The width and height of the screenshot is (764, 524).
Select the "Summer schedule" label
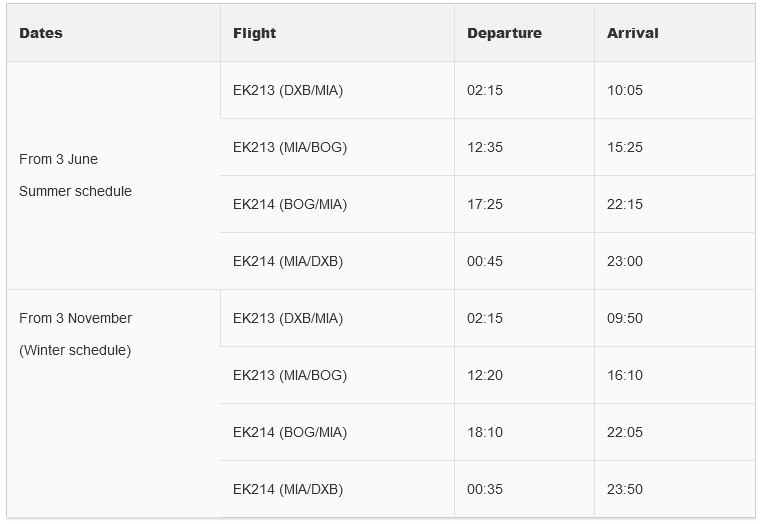[x=75, y=191]
